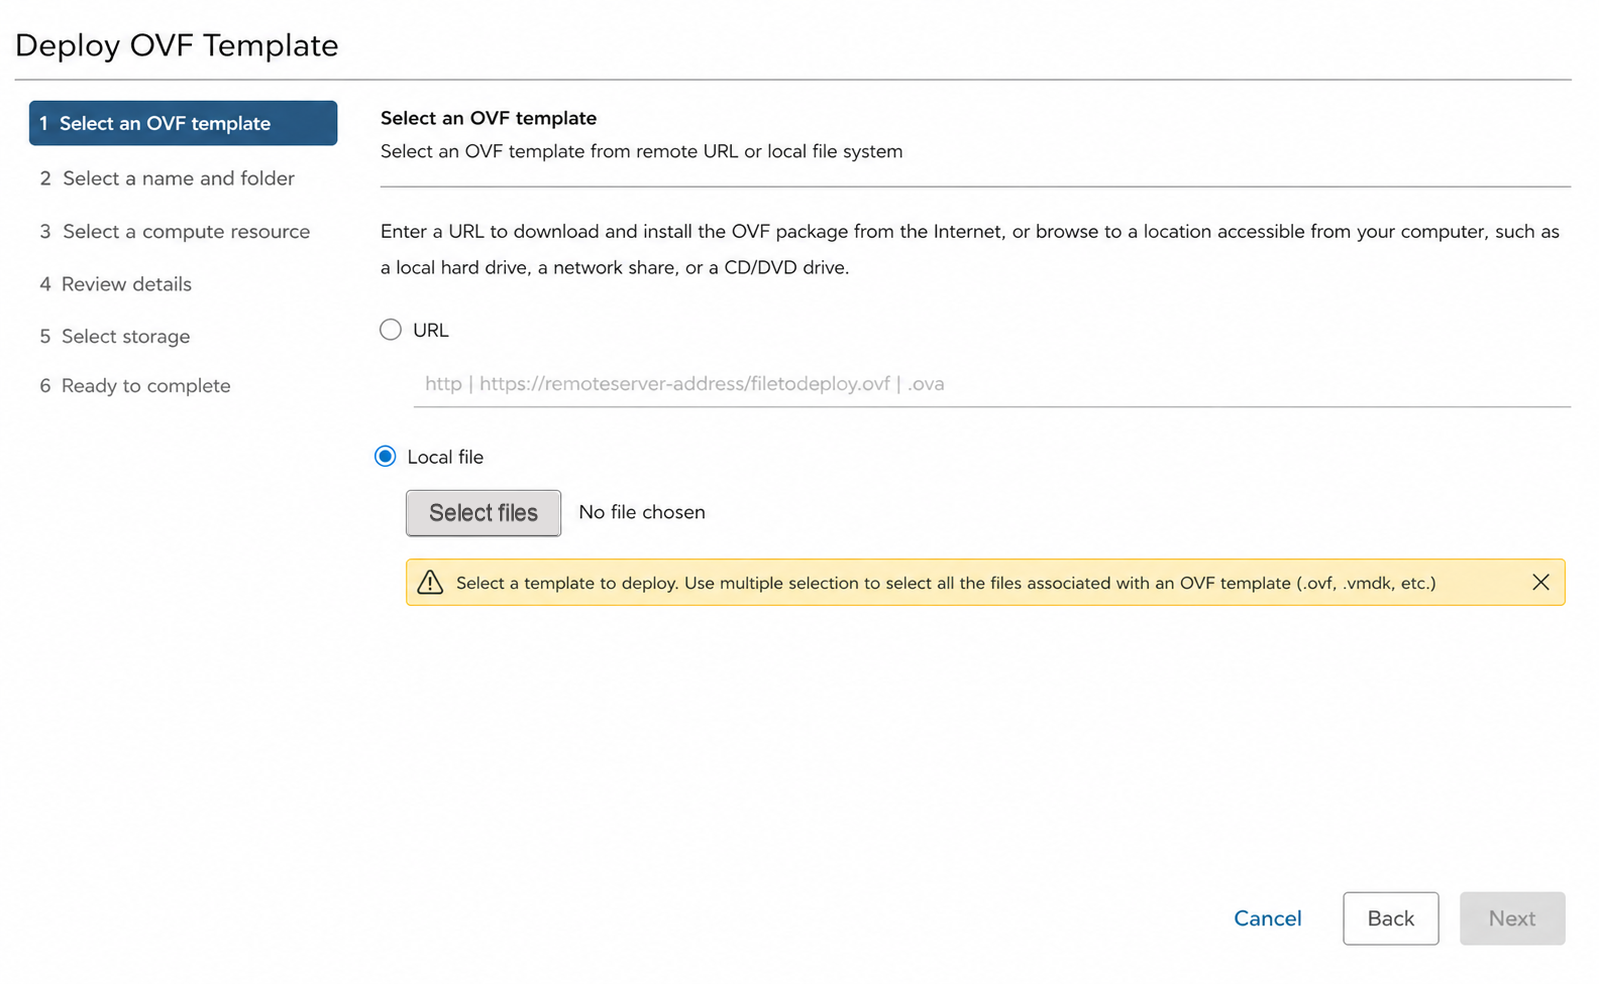Click the disabled Next button

point(1512,918)
